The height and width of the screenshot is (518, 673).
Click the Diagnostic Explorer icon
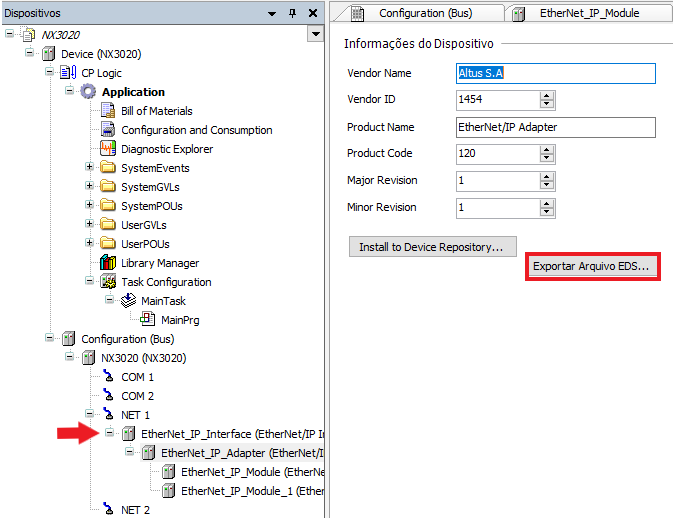[x=109, y=149]
